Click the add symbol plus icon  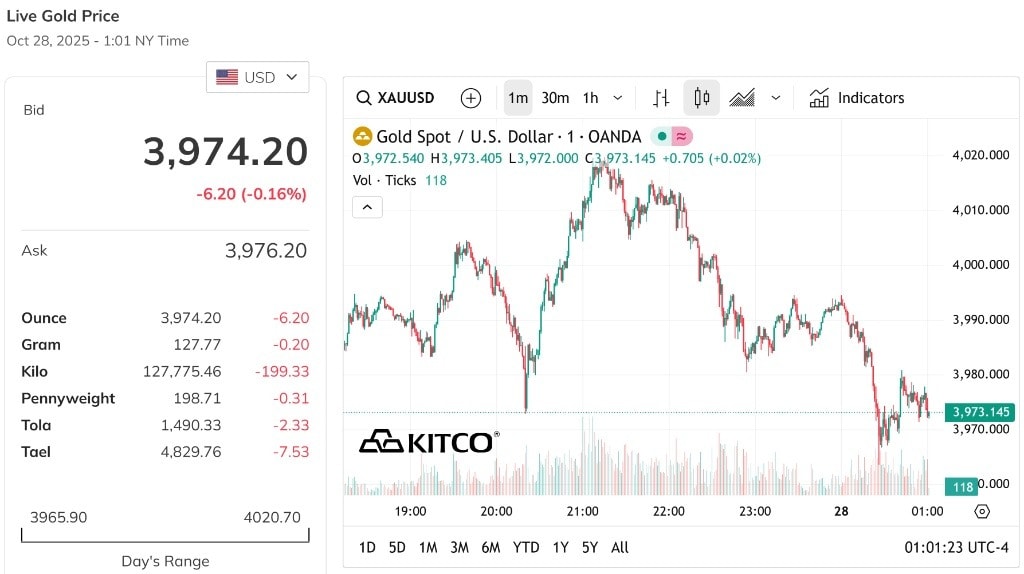[x=471, y=98]
